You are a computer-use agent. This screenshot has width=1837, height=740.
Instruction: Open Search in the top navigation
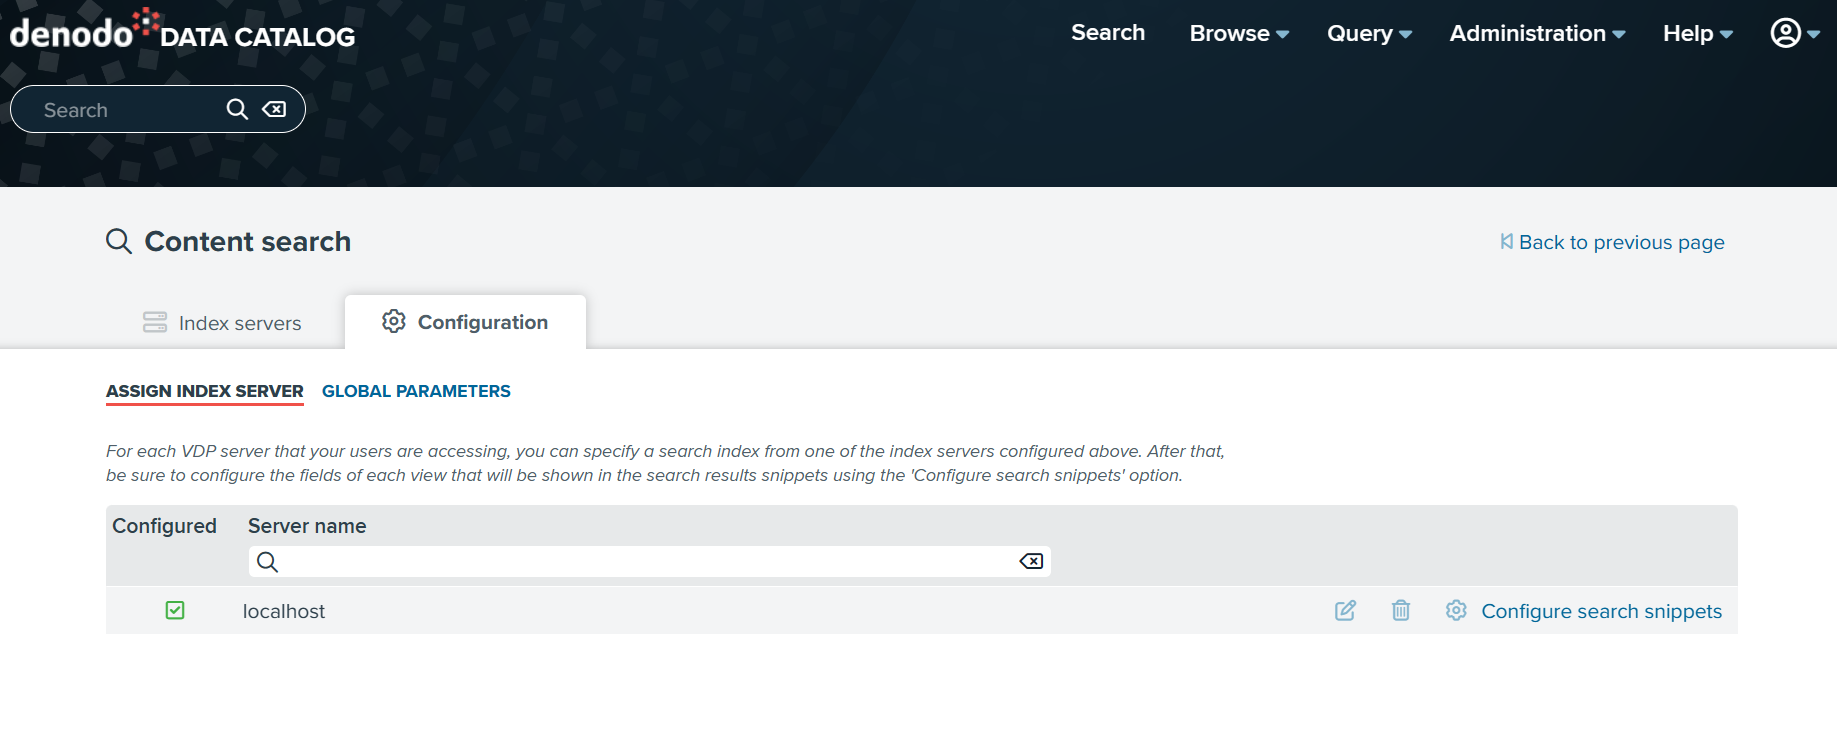coord(1108,32)
